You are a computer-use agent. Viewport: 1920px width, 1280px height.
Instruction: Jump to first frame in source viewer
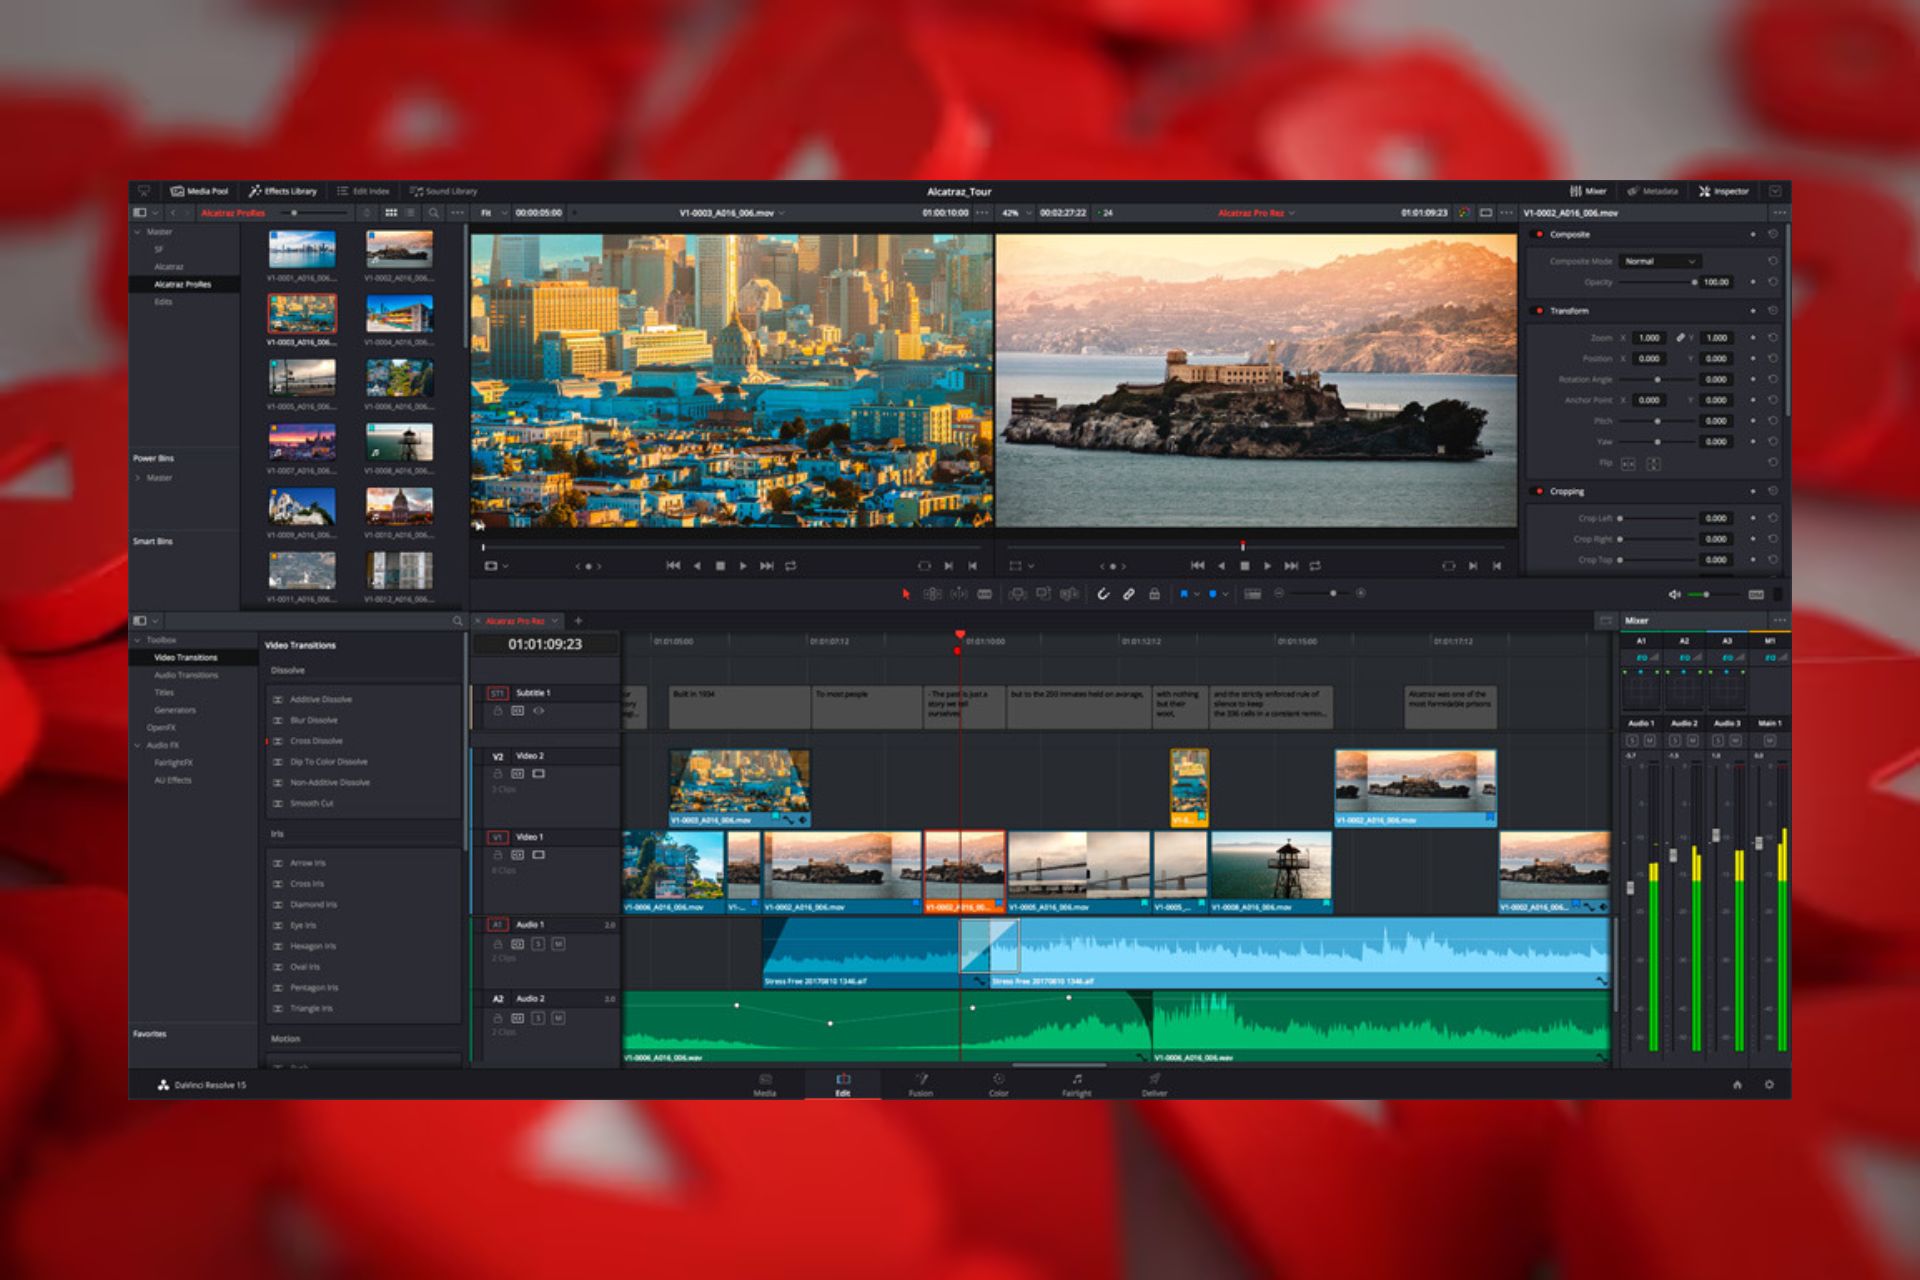pos(673,566)
